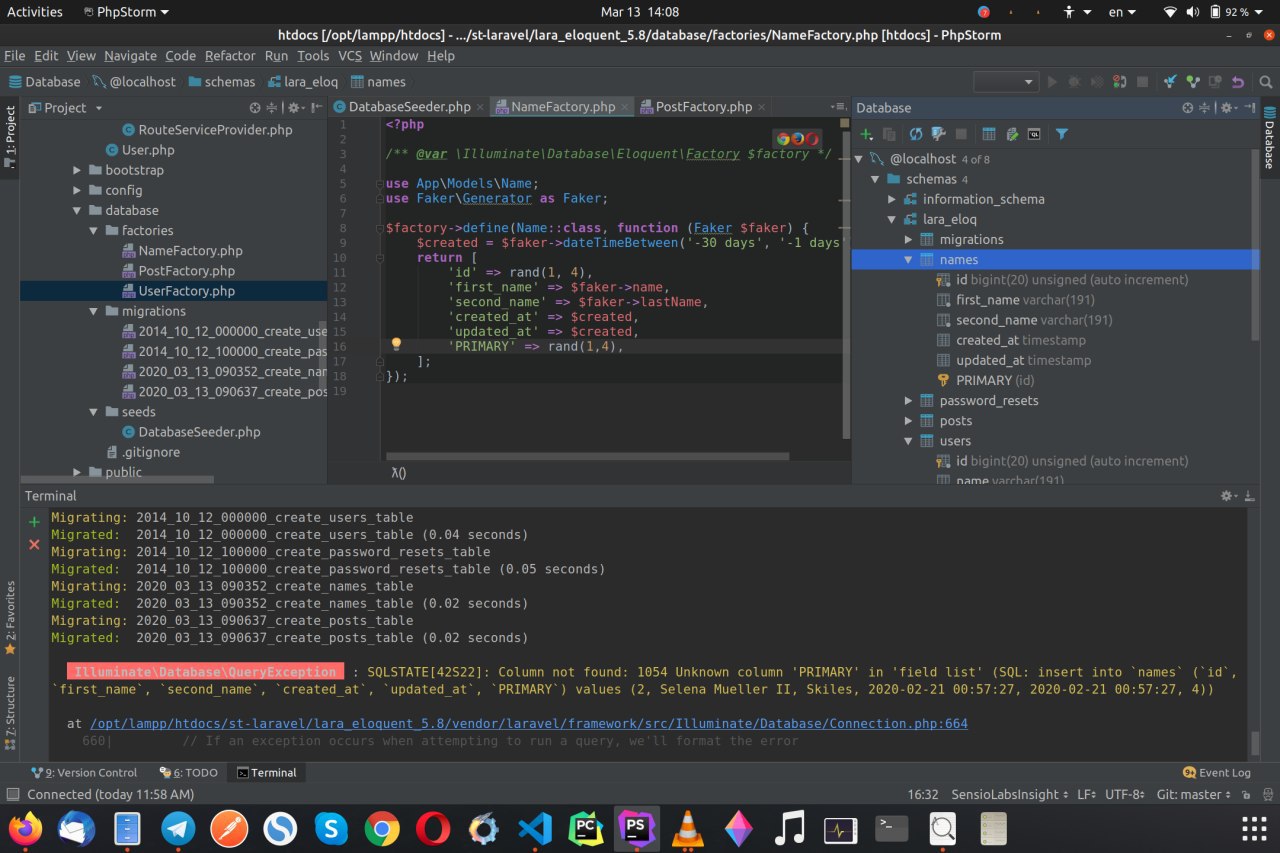Collapse the migrations folder in Project tree
1280x853 pixels.
(94, 311)
